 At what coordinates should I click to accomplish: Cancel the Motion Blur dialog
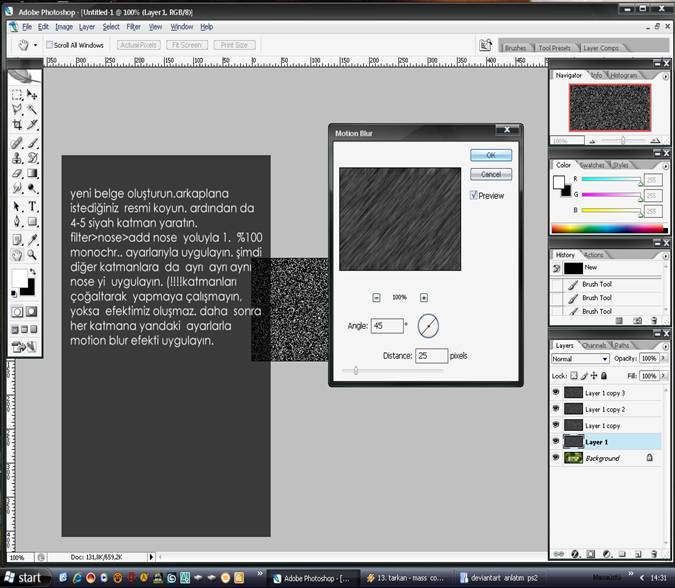click(491, 174)
